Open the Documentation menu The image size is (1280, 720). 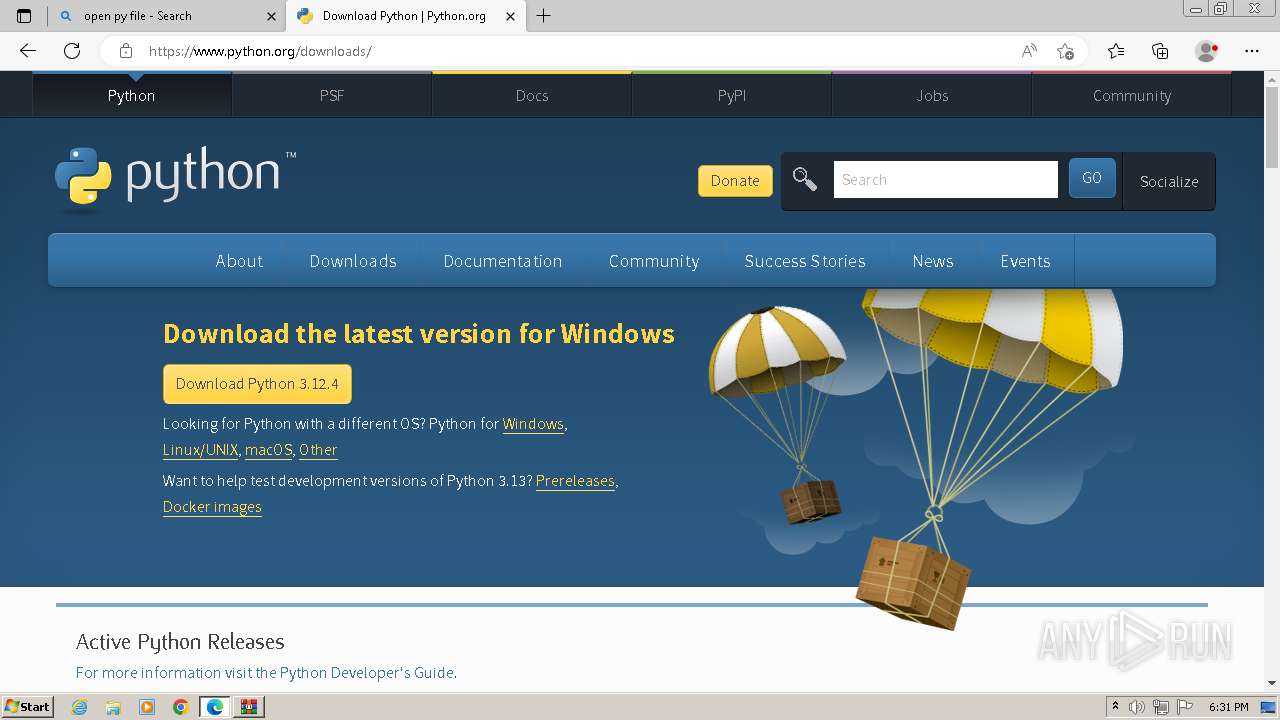pos(503,261)
